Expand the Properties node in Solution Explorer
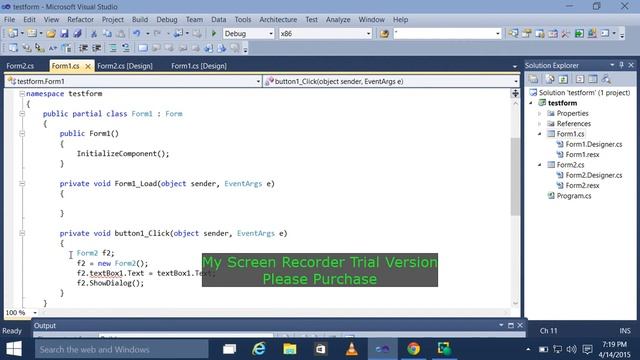Image resolution: width=640 pixels, height=360 pixels. (x=540, y=113)
